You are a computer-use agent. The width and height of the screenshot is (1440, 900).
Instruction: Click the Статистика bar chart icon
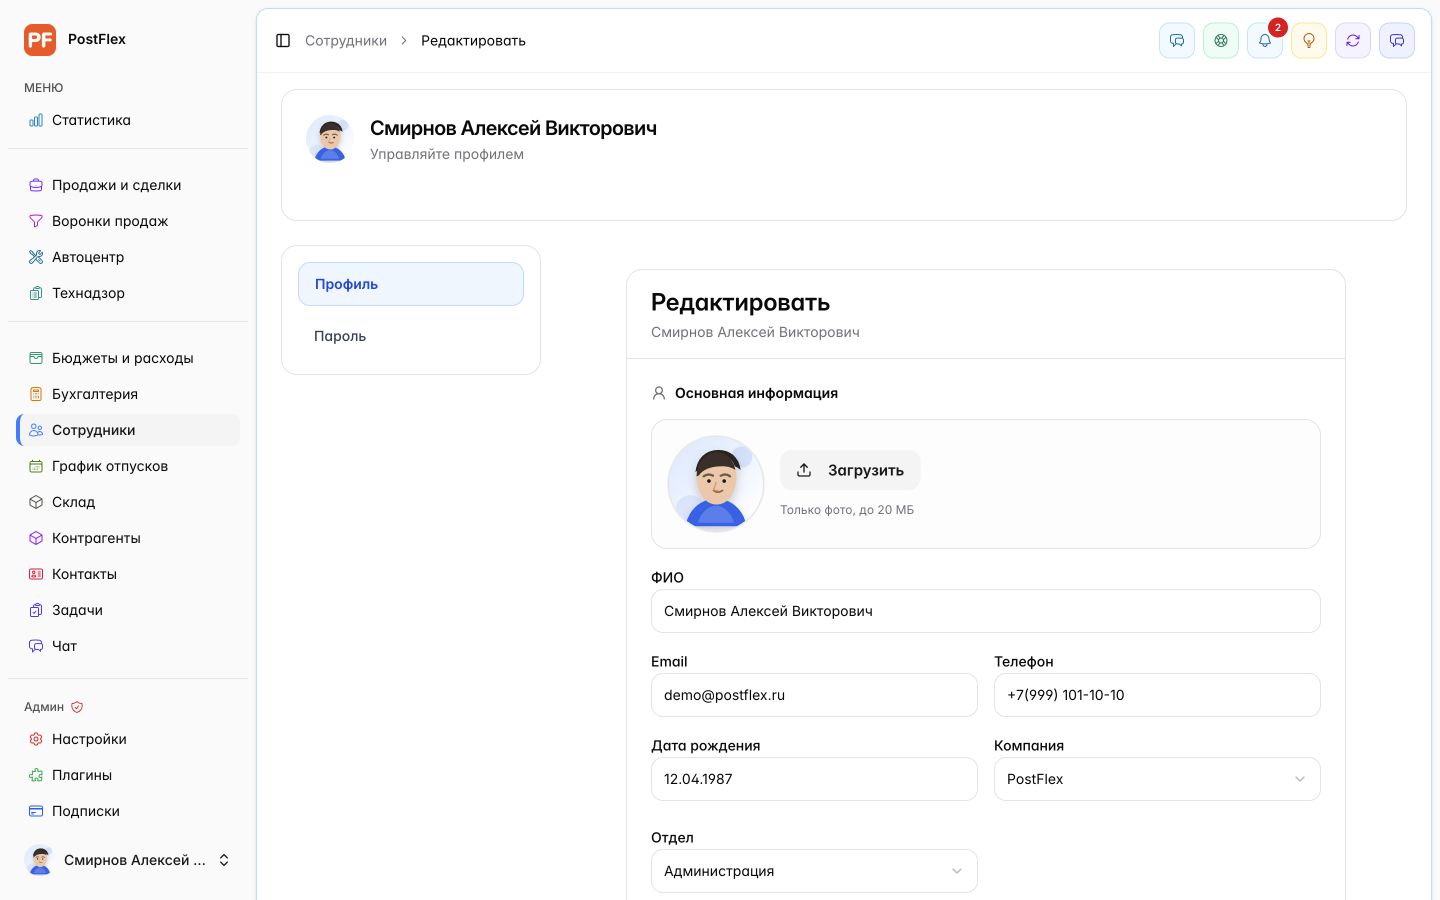point(36,120)
